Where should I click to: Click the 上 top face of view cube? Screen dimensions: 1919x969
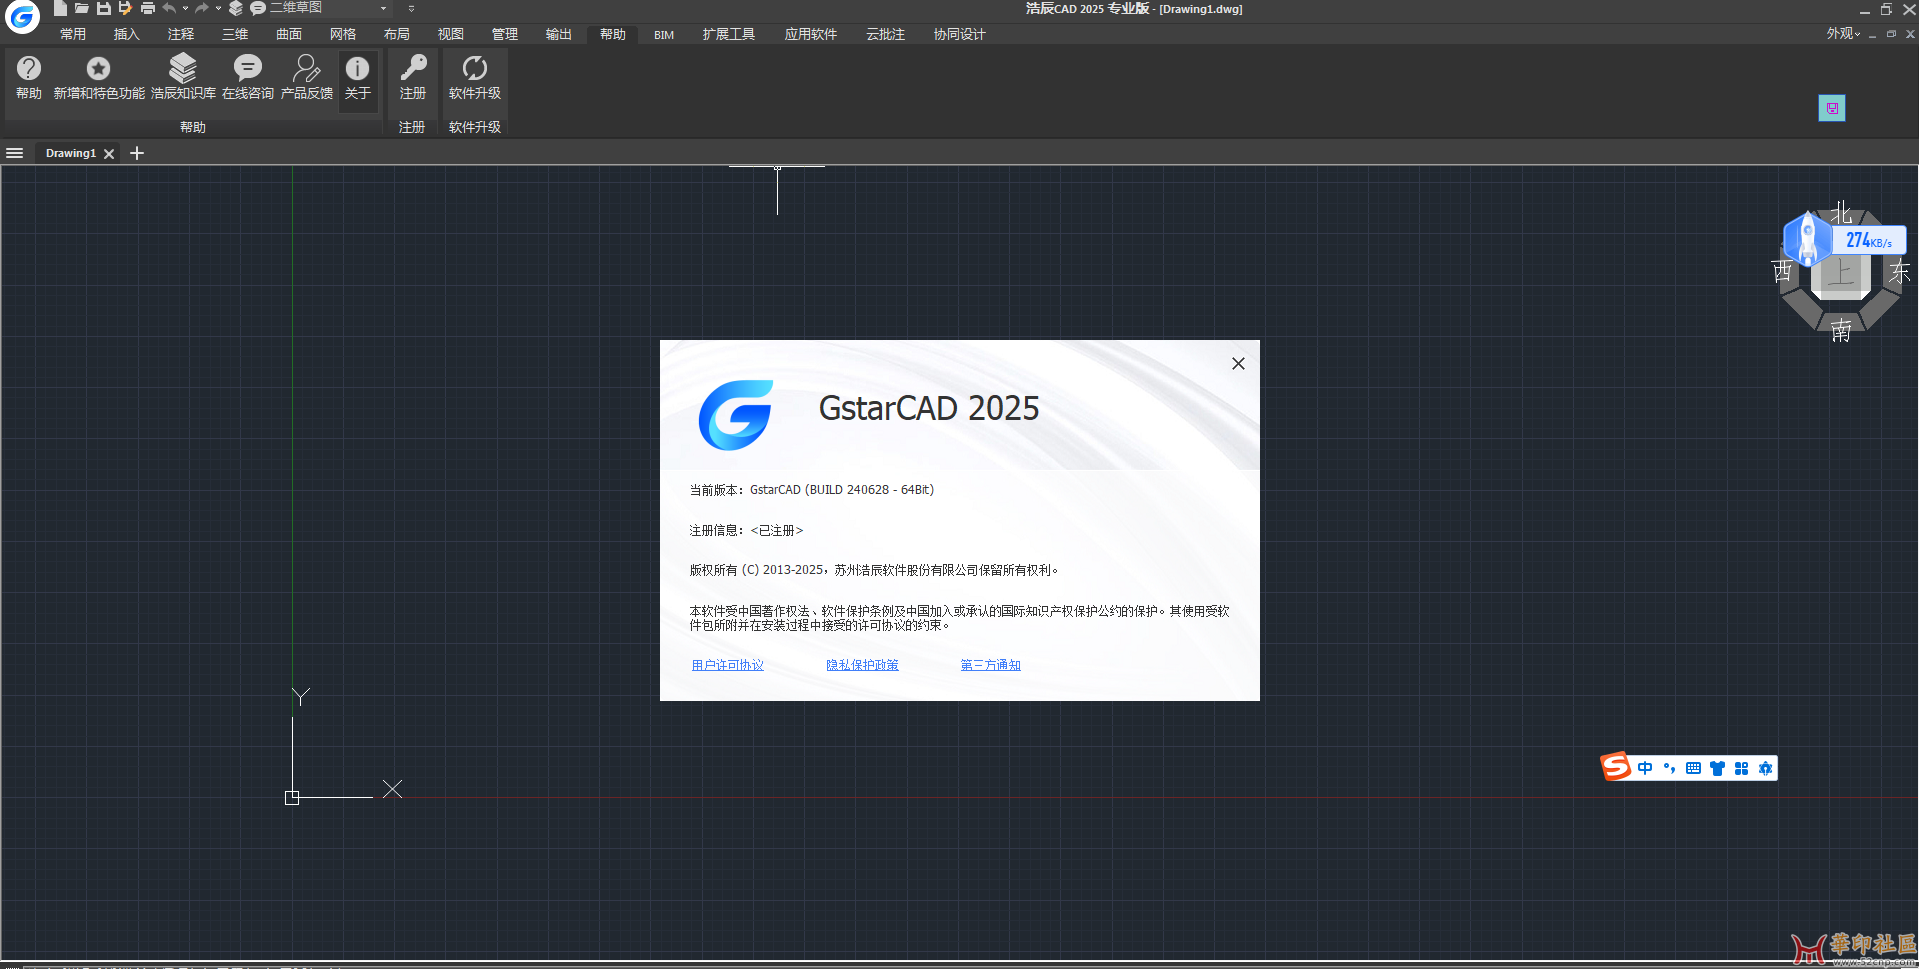(1842, 272)
